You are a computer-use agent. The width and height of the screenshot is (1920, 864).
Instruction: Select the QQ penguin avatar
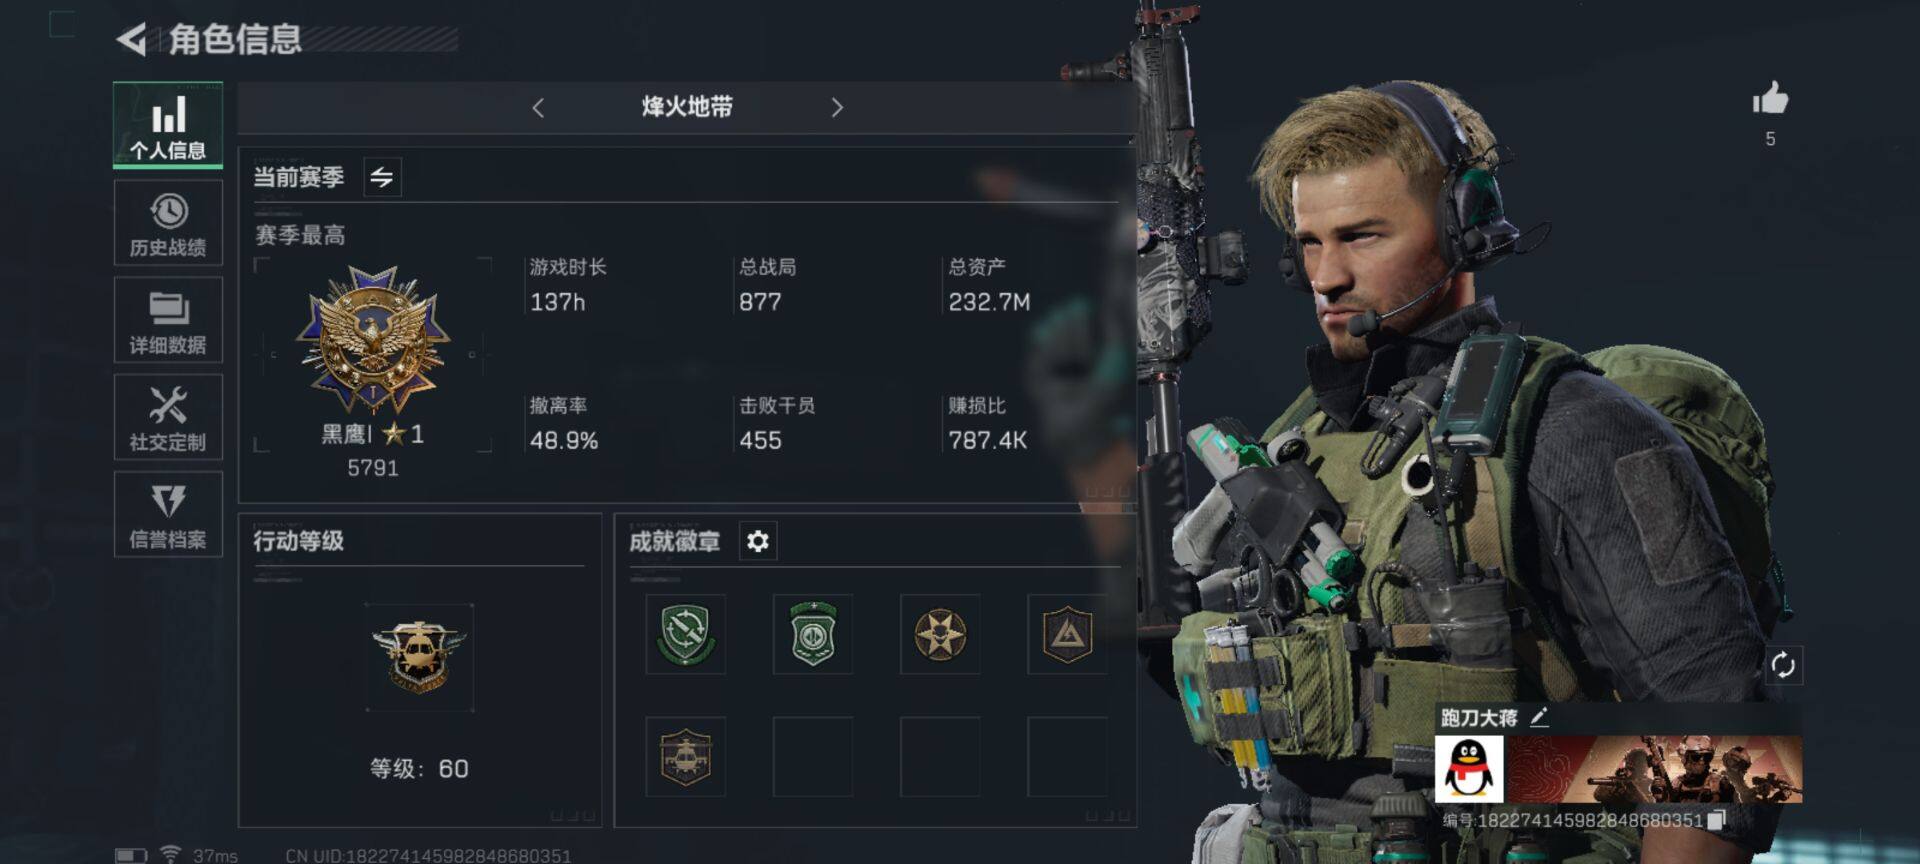coord(1469,769)
